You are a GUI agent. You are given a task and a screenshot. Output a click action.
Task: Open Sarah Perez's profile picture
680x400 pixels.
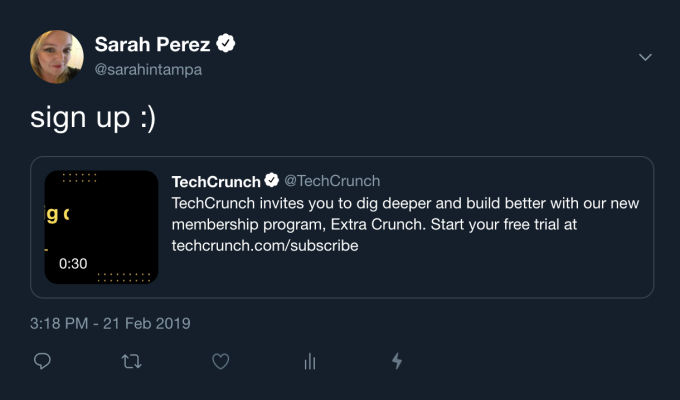57,56
